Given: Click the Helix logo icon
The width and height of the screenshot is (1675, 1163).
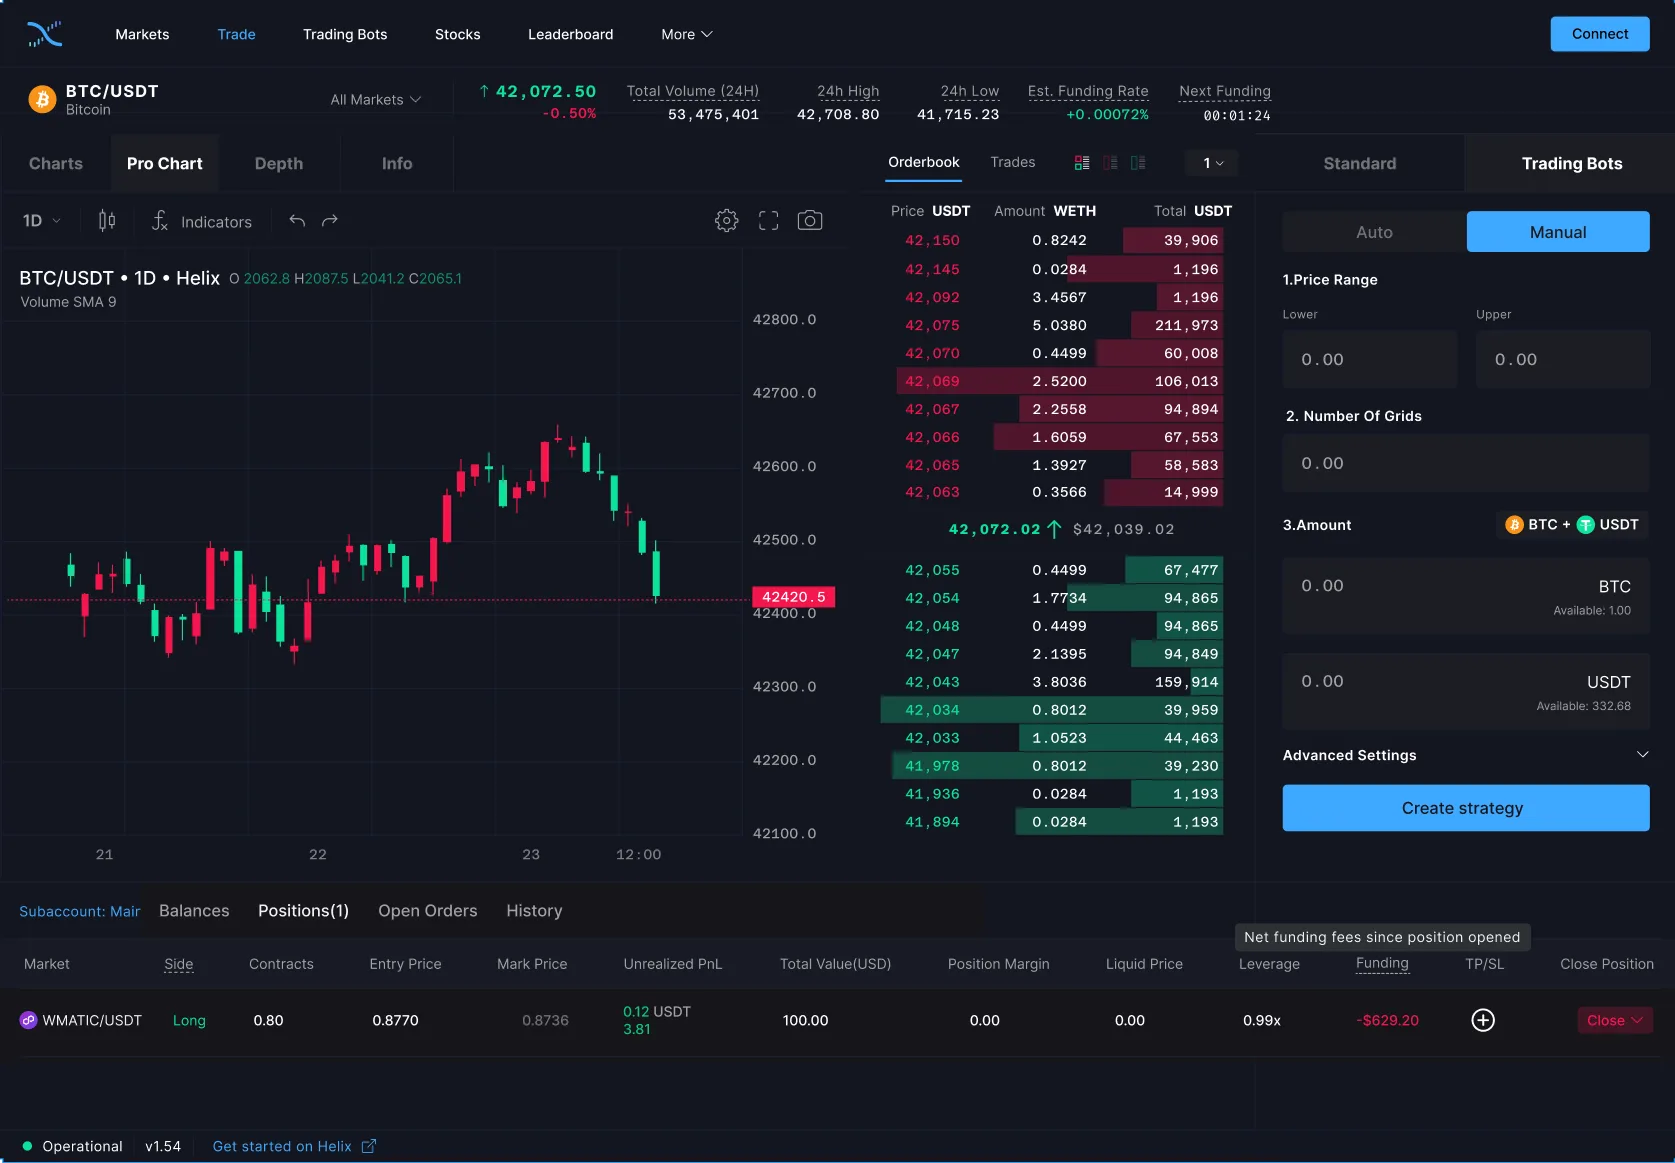Looking at the screenshot, I should [44, 34].
